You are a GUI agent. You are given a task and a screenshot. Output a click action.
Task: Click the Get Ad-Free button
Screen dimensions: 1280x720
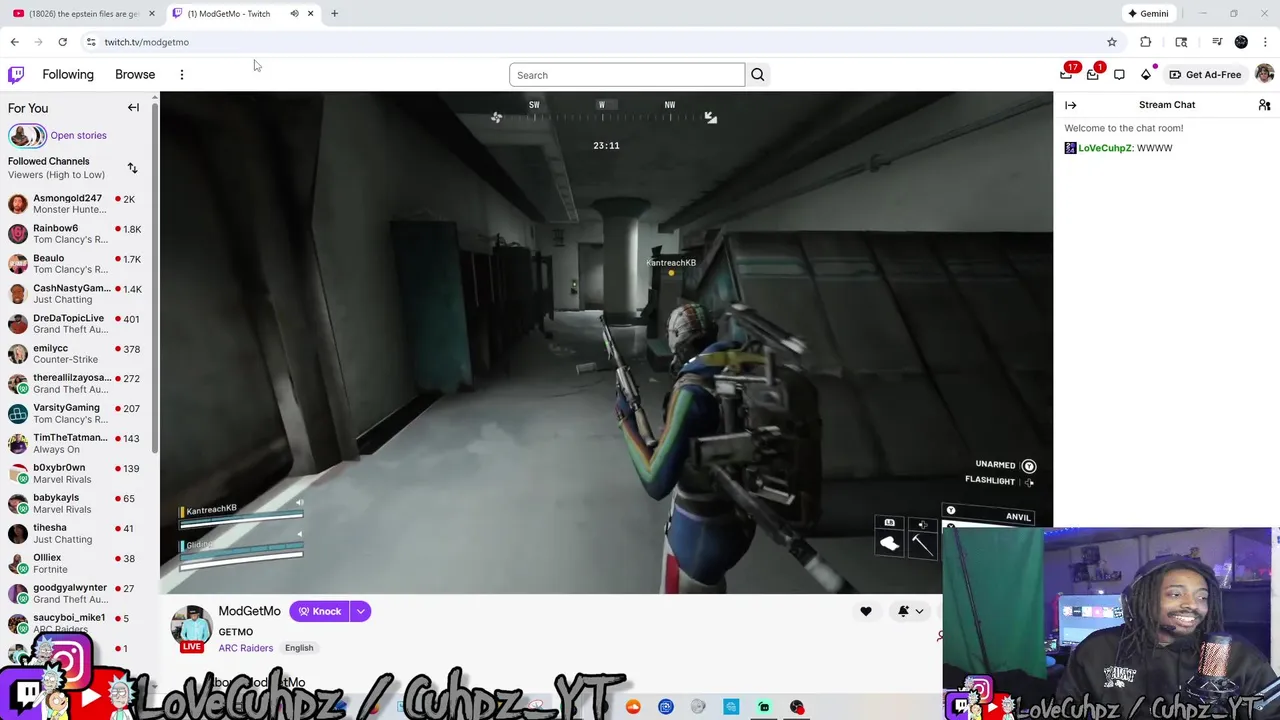point(1205,75)
